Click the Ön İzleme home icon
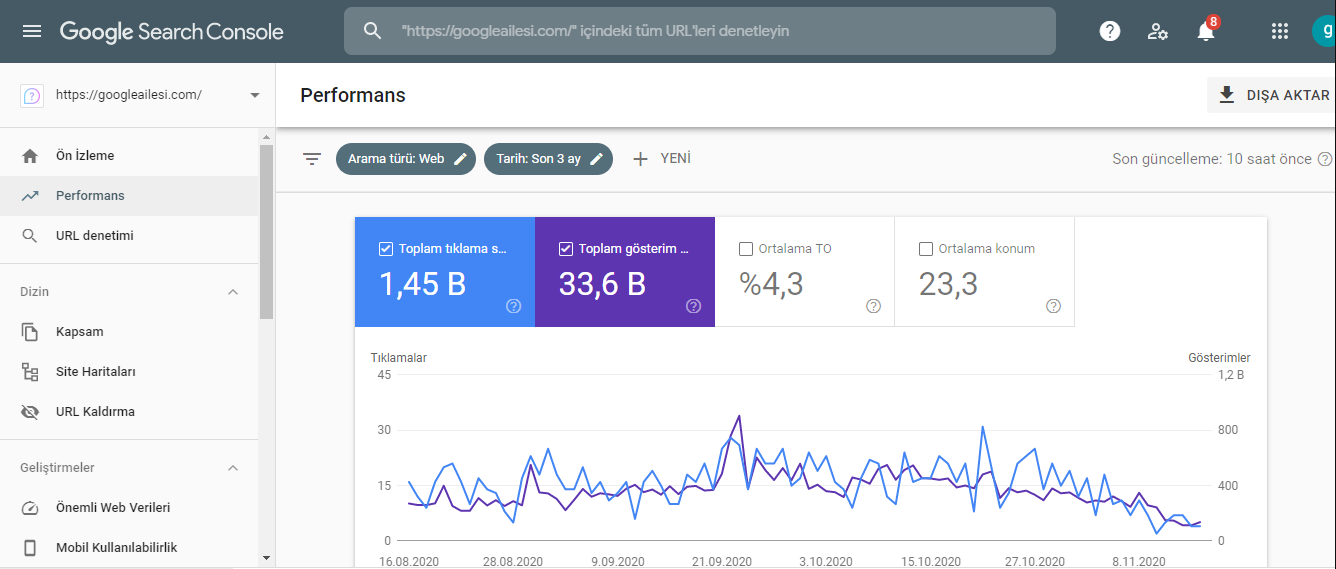Viewport: 1336px width, 569px height. pyautogui.click(x=30, y=156)
